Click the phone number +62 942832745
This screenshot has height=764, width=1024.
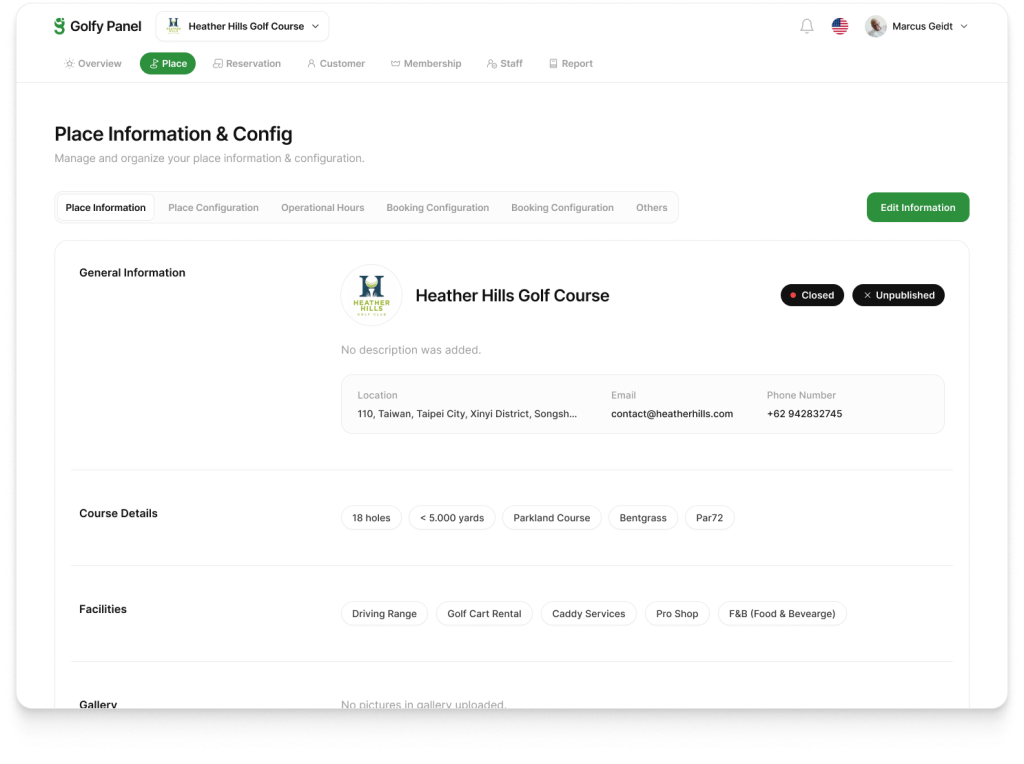[805, 414]
